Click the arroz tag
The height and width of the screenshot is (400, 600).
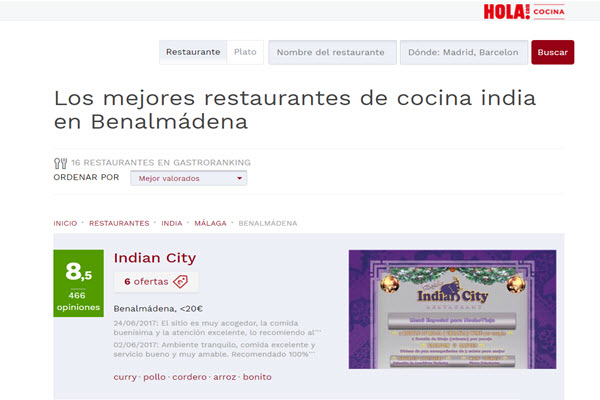225,377
